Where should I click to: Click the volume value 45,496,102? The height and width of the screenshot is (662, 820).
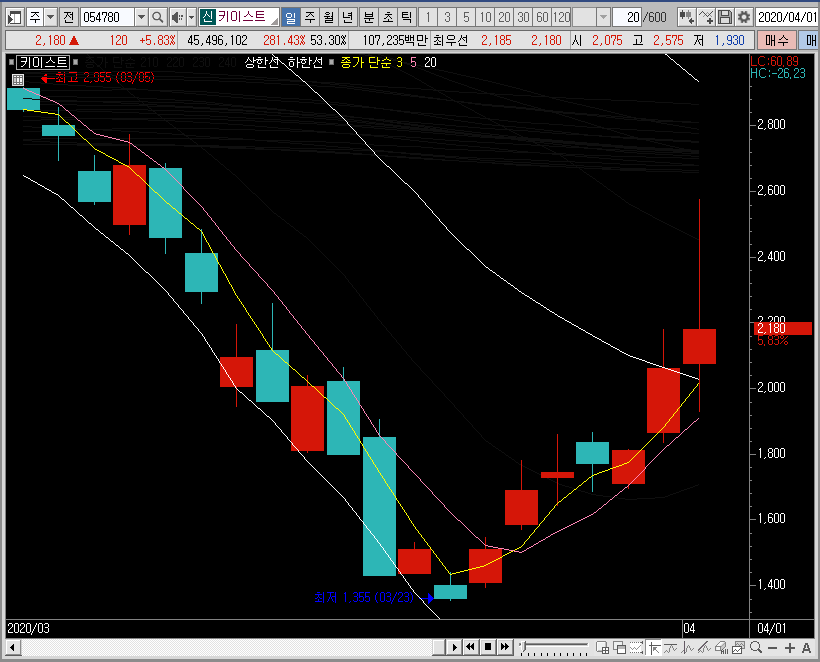(217, 40)
